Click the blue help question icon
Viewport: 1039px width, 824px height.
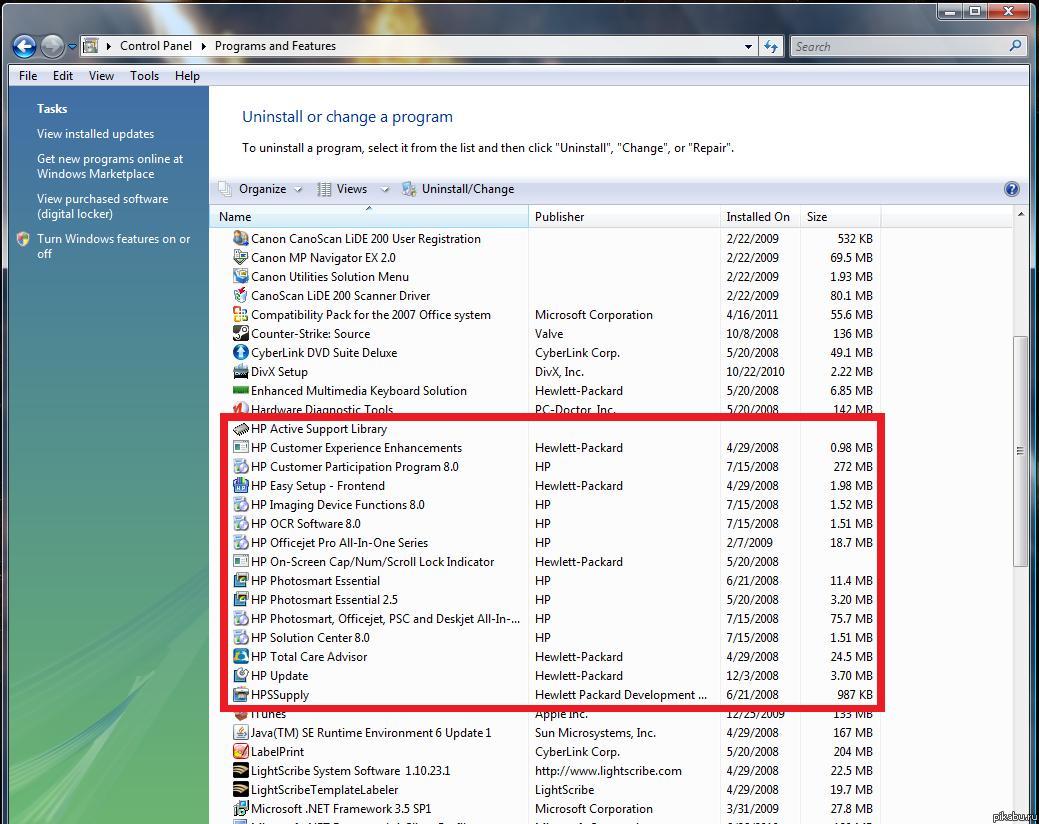[x=1011, y=189]
